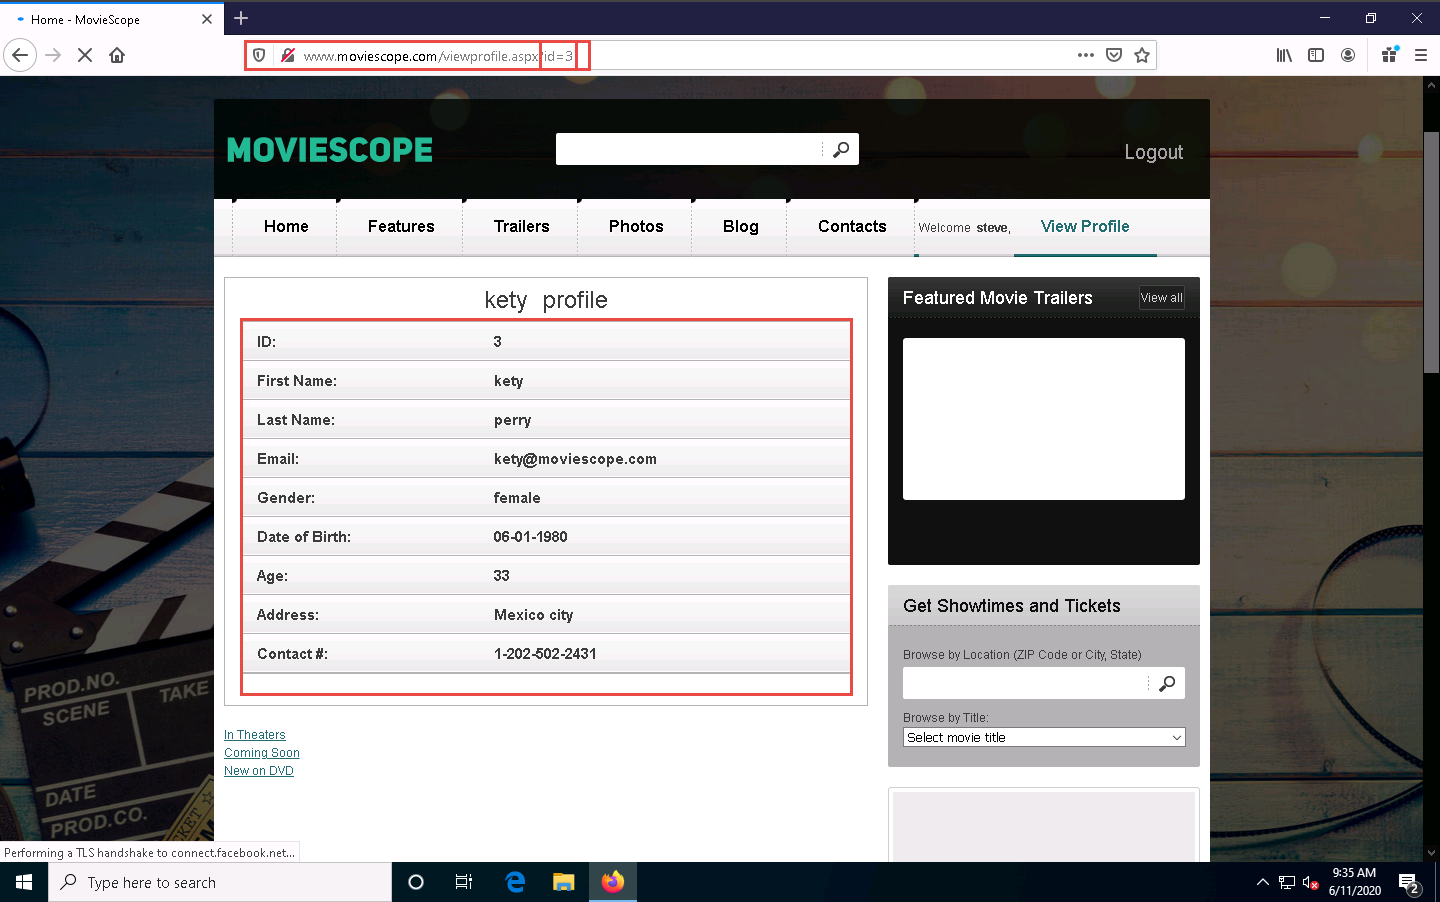
Task: Open page actions three-dot menu
Action: (x=1086, y=55)
